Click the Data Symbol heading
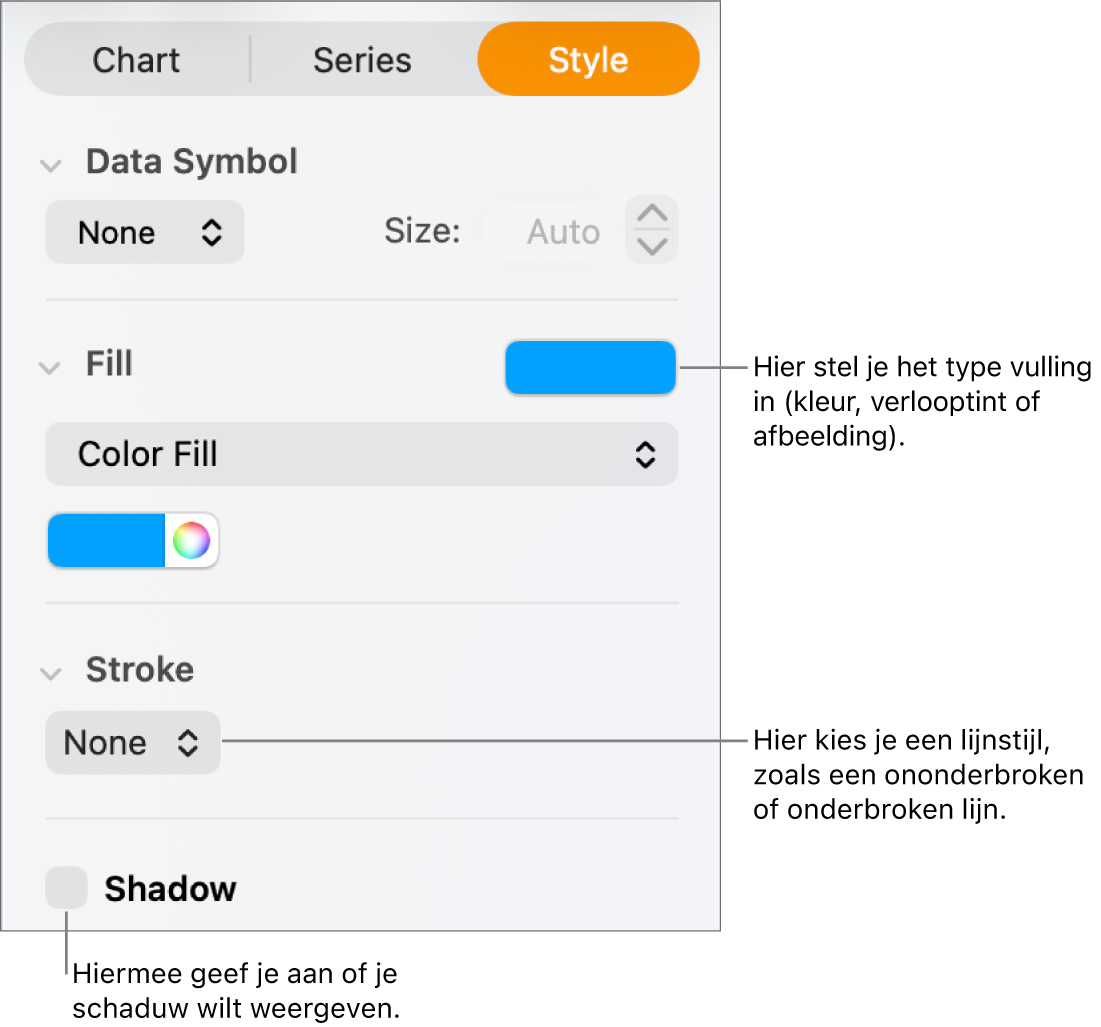The height and width of the screenshot is (1027, 1101). click(x=191, y=161)
